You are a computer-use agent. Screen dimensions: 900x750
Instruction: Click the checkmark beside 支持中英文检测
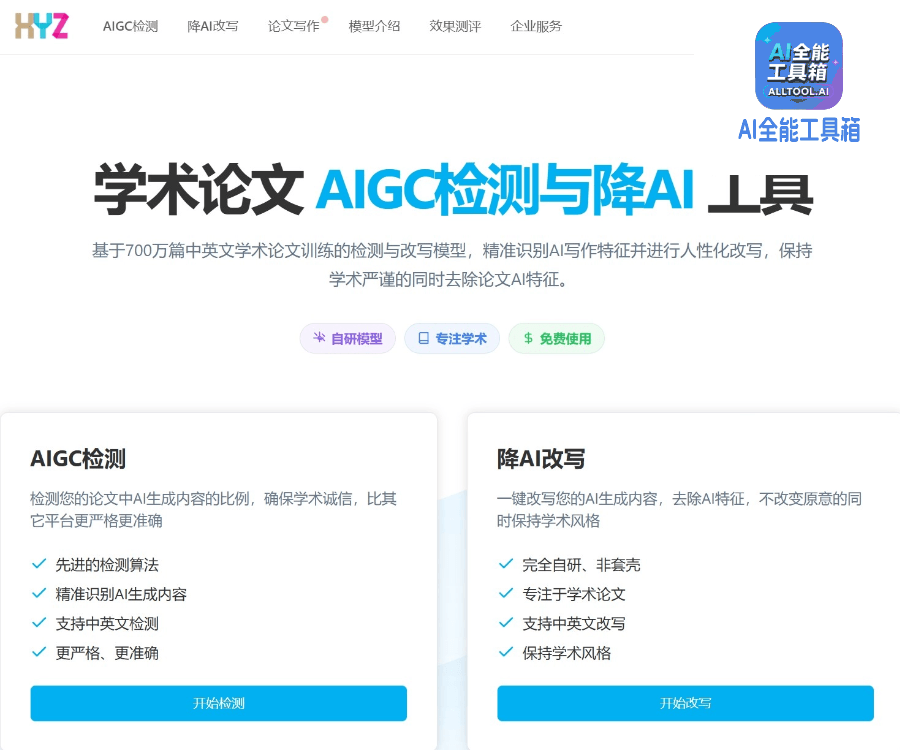click(39, 622)
